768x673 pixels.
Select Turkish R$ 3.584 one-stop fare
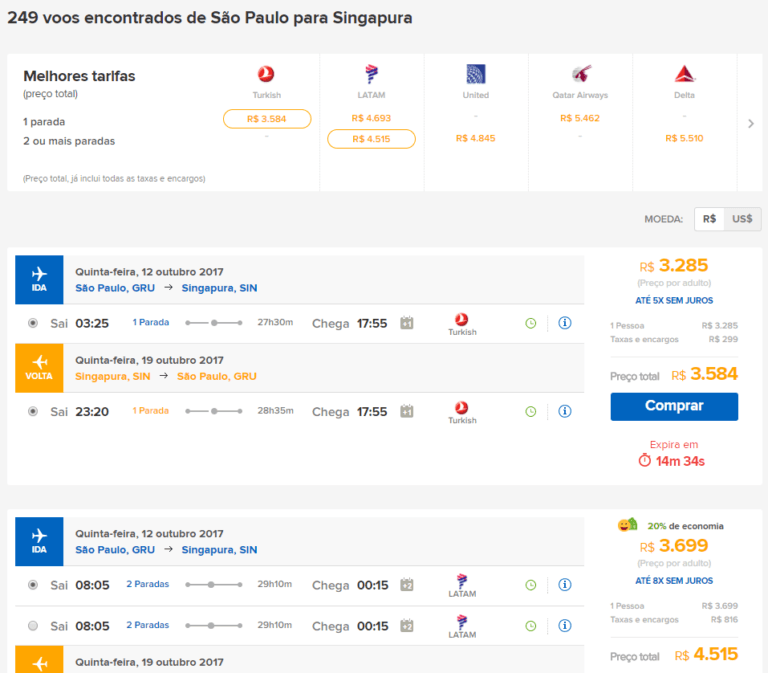point(267,119)
